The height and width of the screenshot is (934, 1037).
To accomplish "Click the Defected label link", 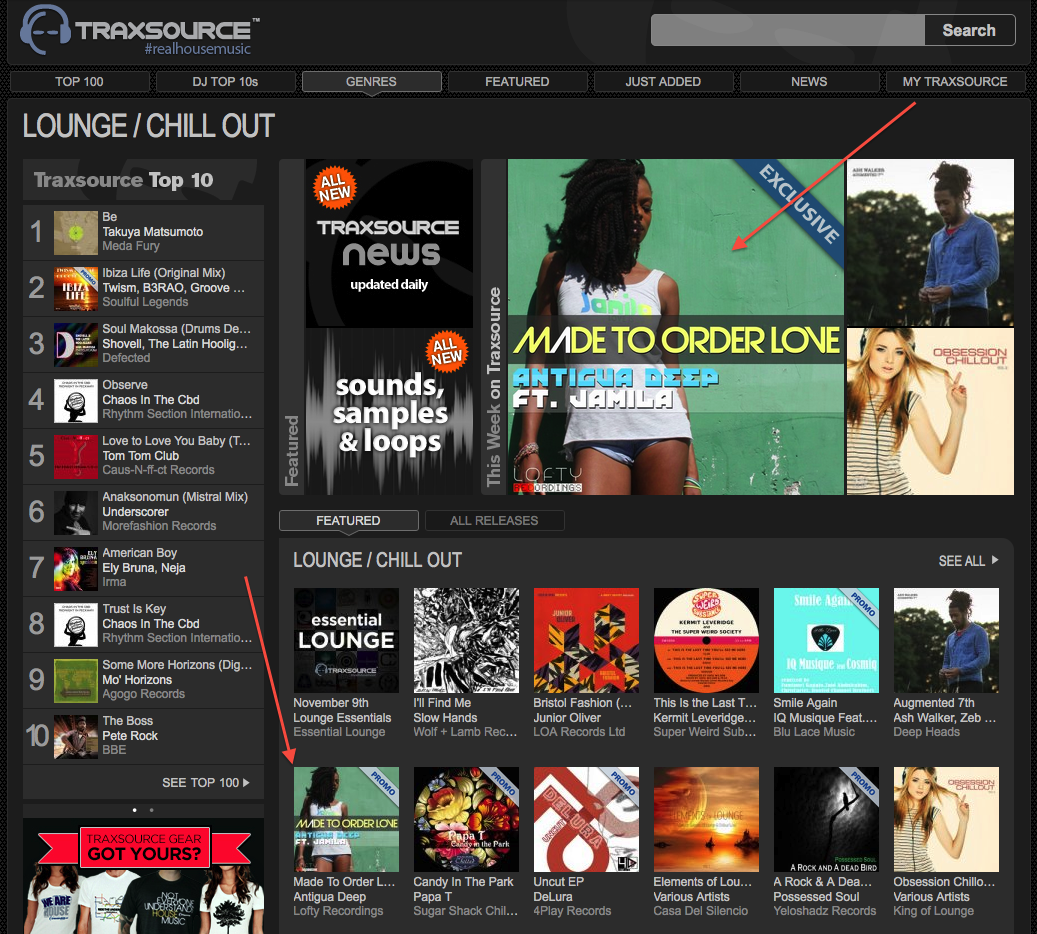I will (x=126, y=358).
